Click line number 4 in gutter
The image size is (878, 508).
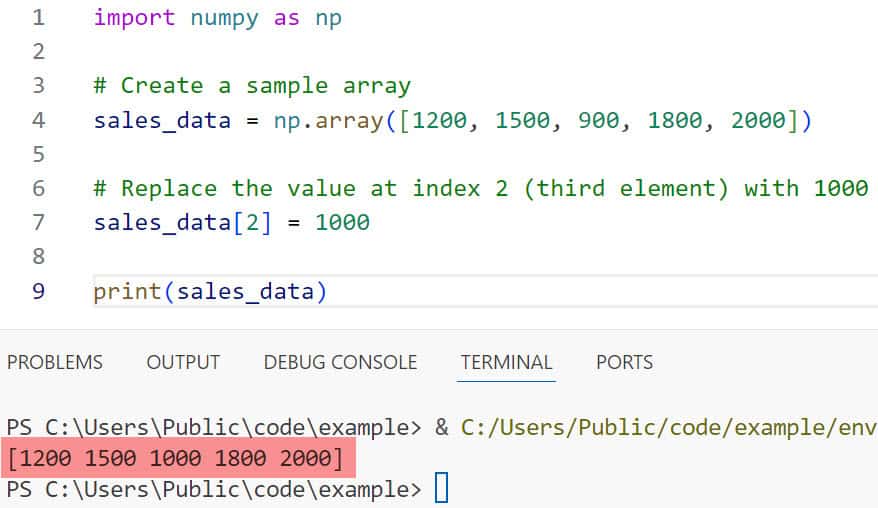[38, 120]
